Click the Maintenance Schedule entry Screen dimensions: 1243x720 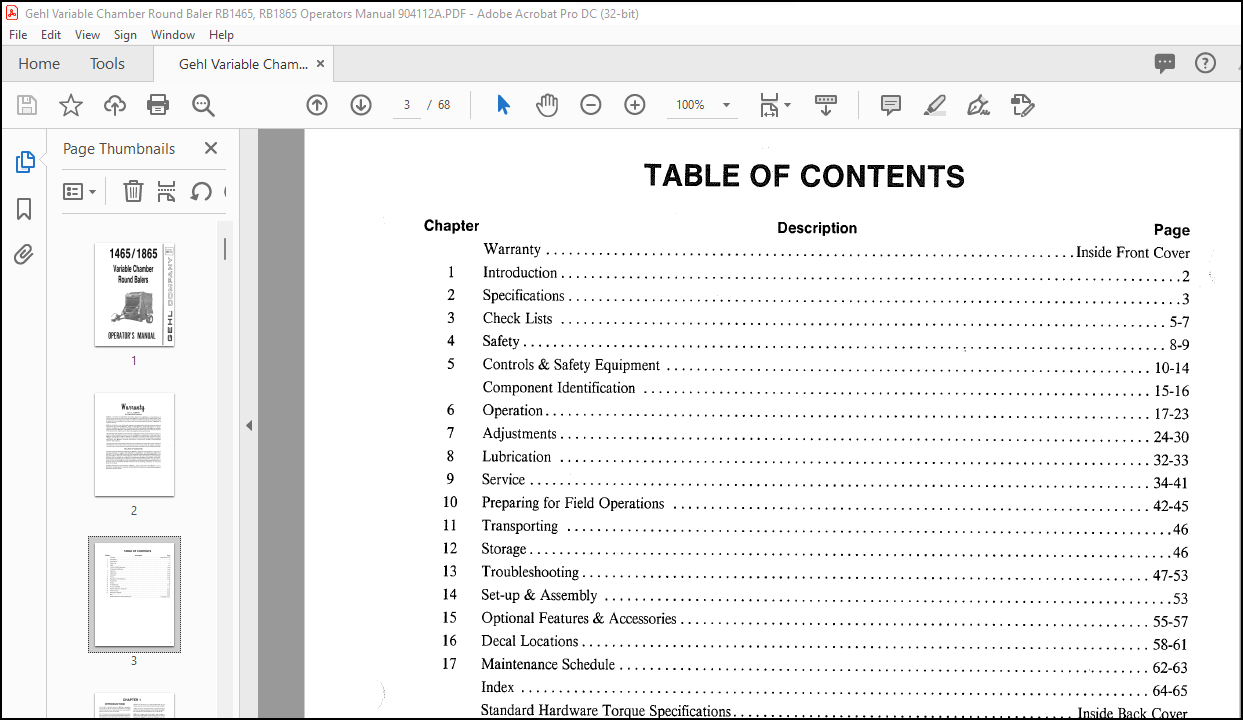(x=548, y=664)
